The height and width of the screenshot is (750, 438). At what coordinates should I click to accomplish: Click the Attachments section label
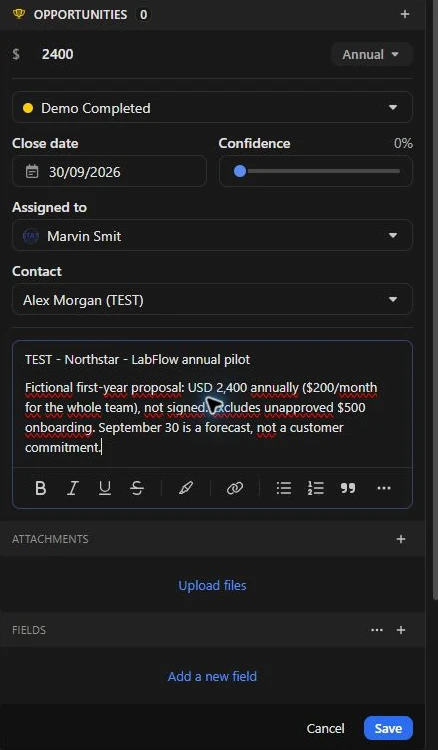[x=50, y=539]
